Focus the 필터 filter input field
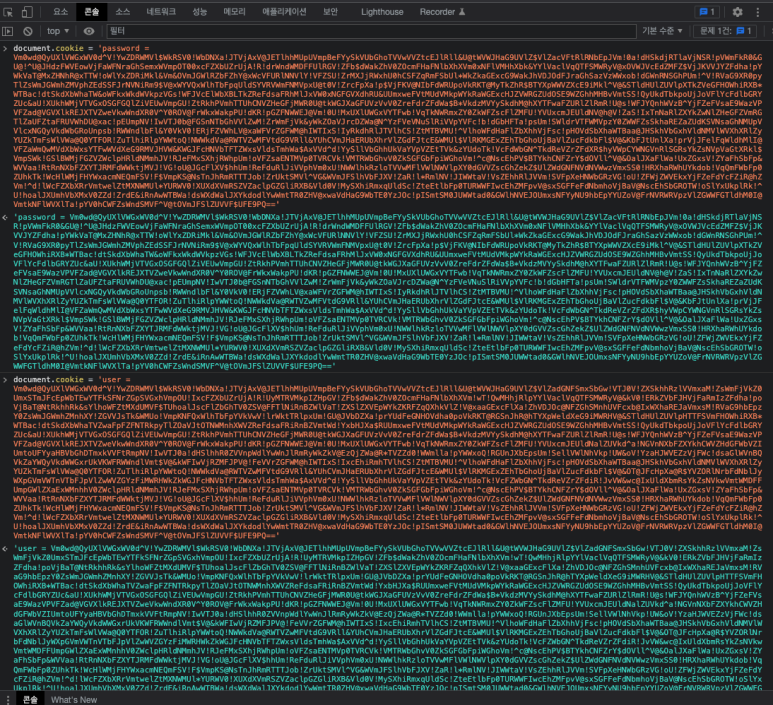This screenshot has height=705, width=773. click(371, 31)
